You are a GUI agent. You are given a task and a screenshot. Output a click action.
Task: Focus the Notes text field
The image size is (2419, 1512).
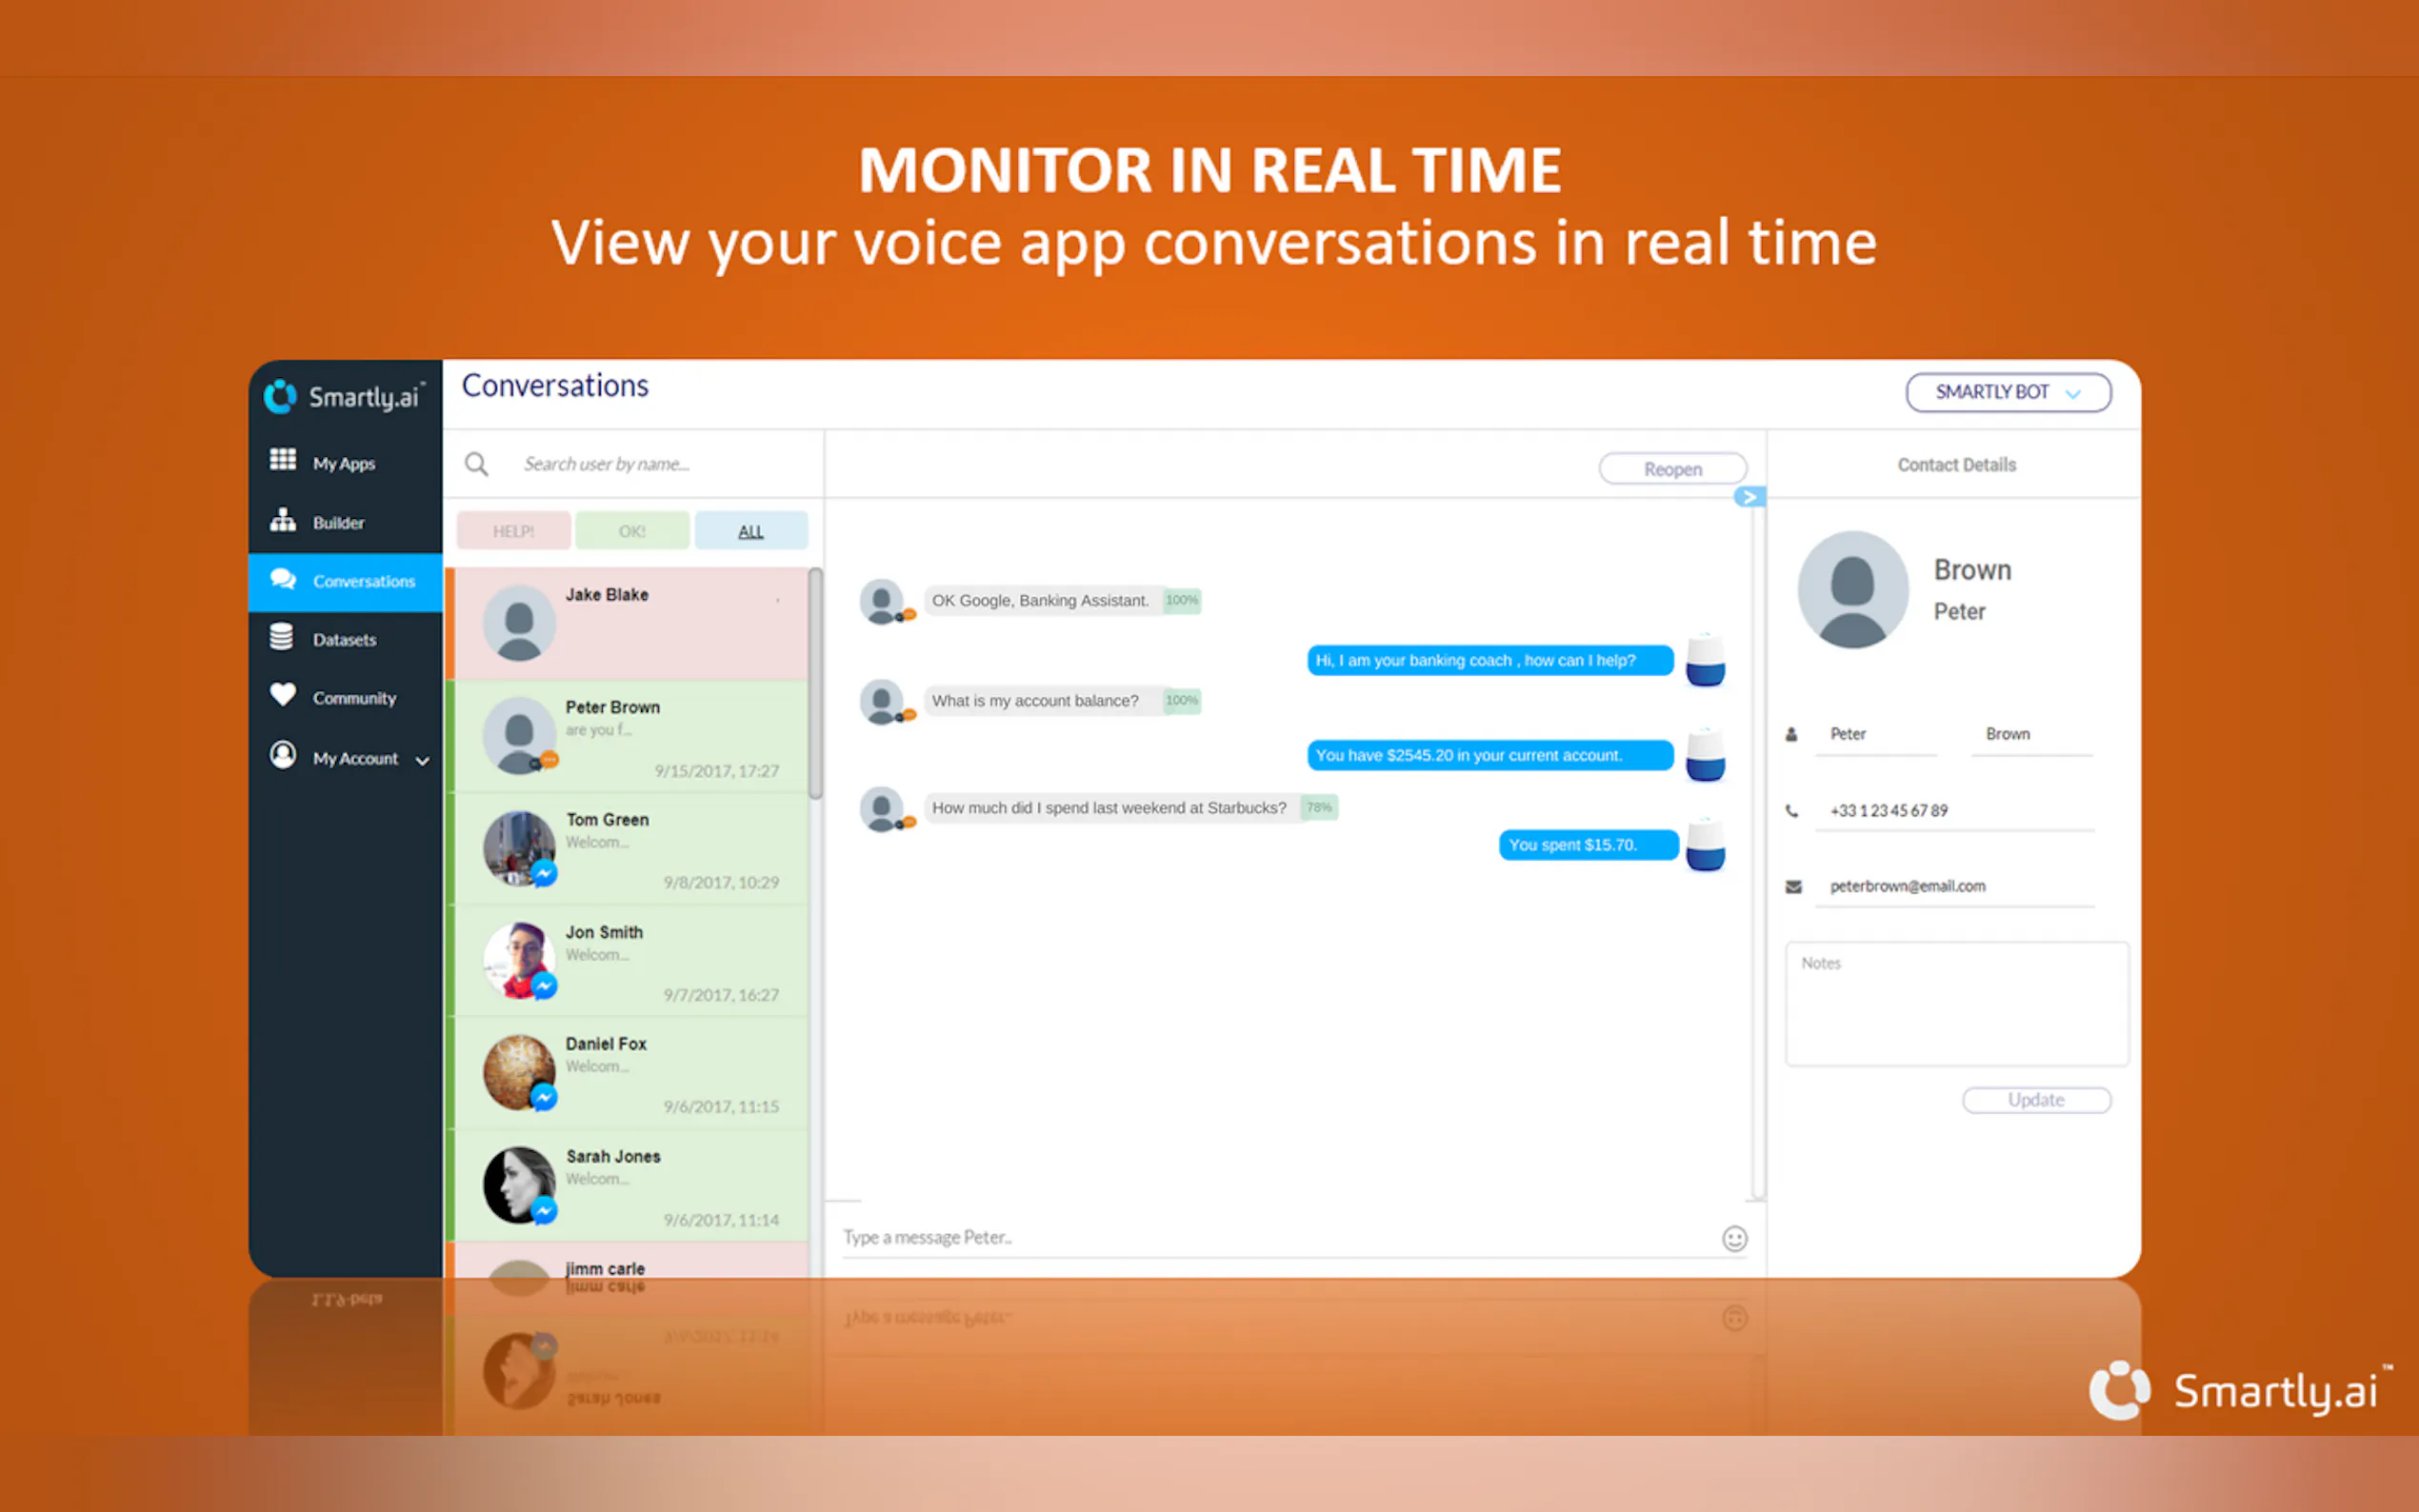[1956, 1005]
